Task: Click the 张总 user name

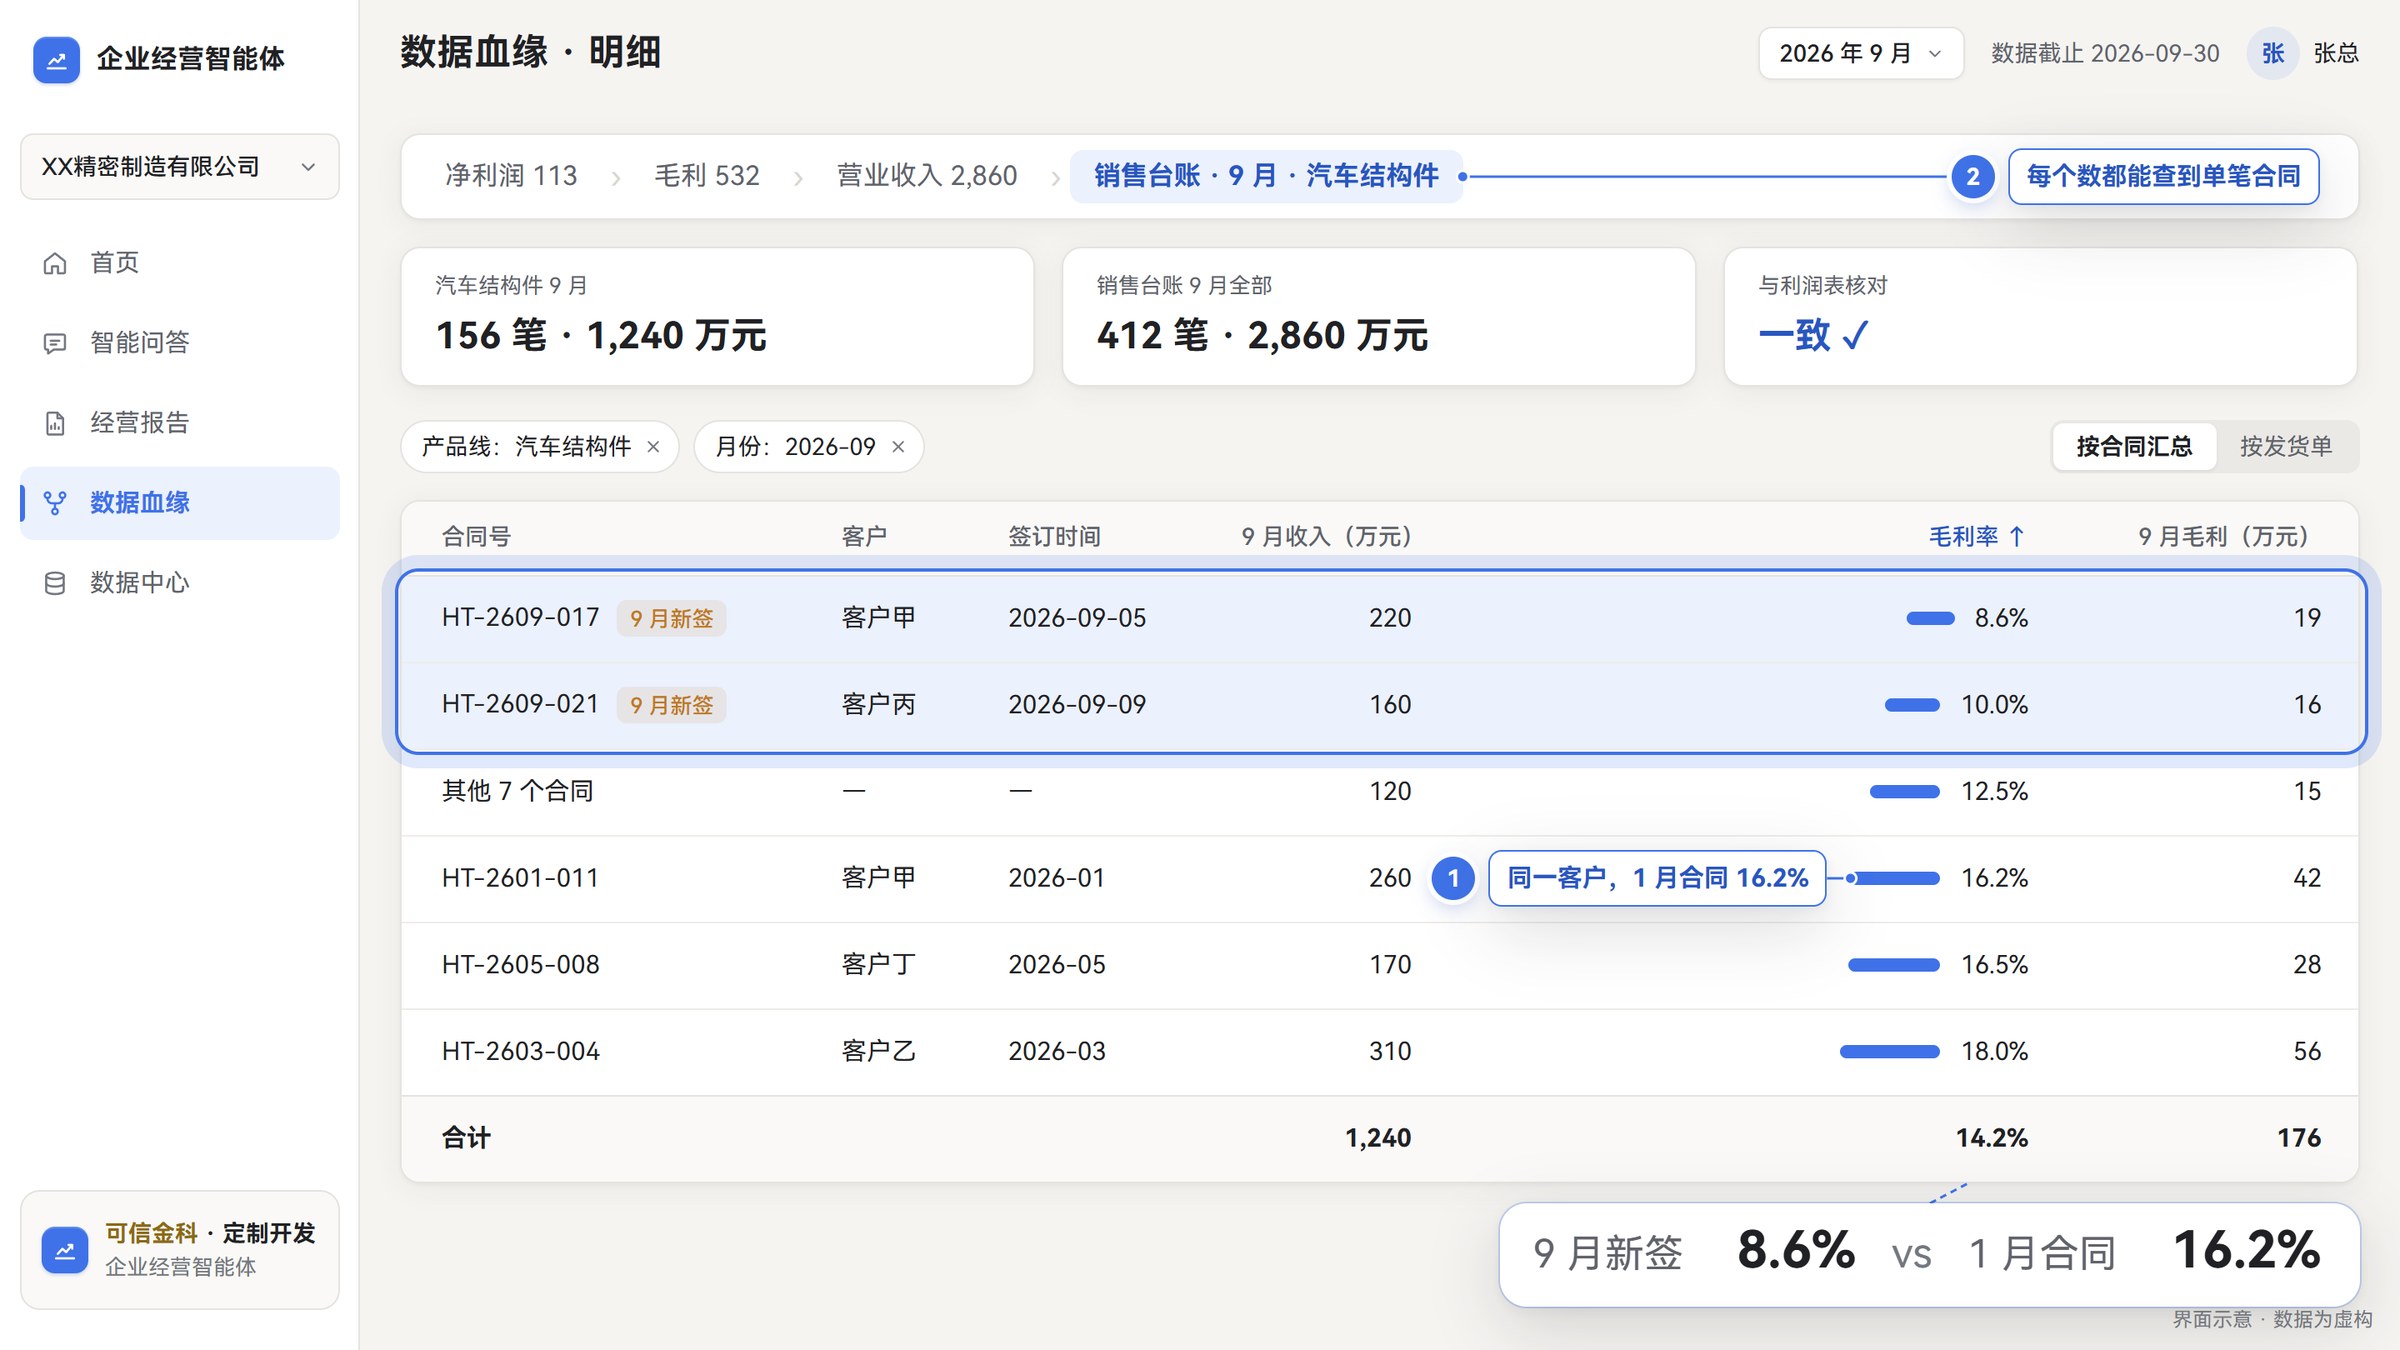Action: point(2336,53)
